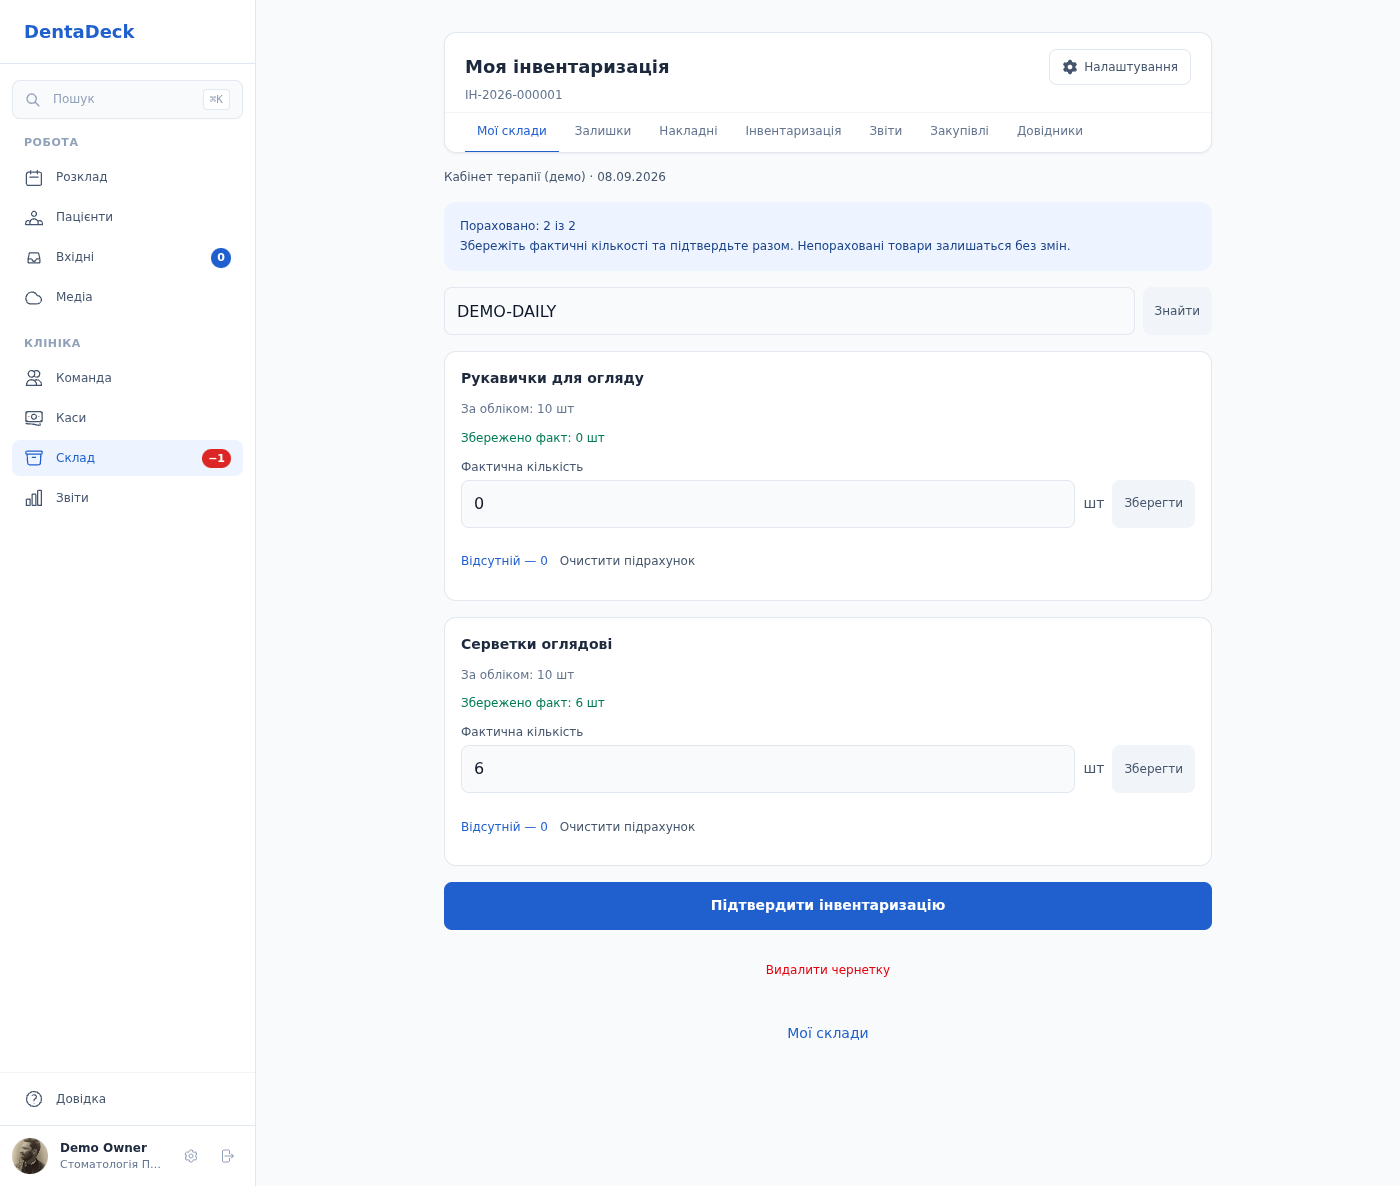Switch to the Мої склади tab
The image size is (1400, 1186).
pyautogui.click(x=512, y=131)
